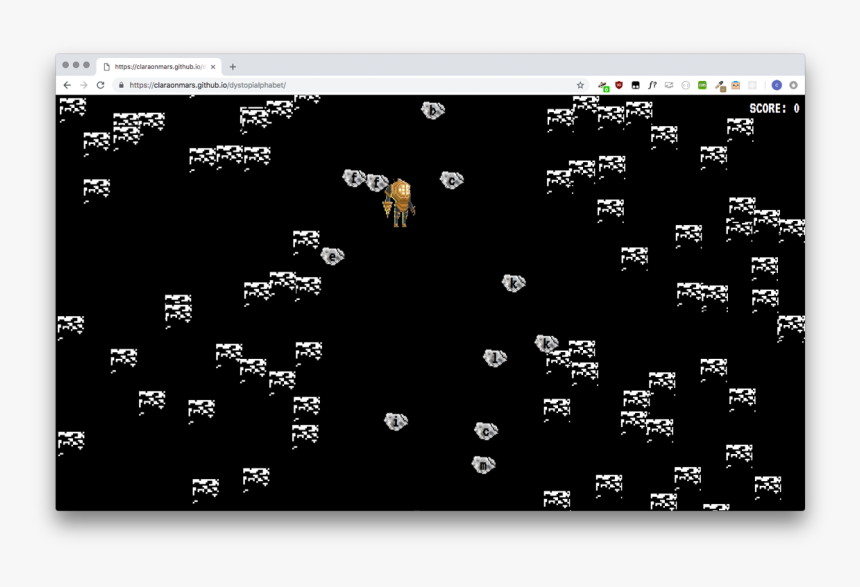
Task: Click the faded circular extension icon
Action: [x=686, y=85]
